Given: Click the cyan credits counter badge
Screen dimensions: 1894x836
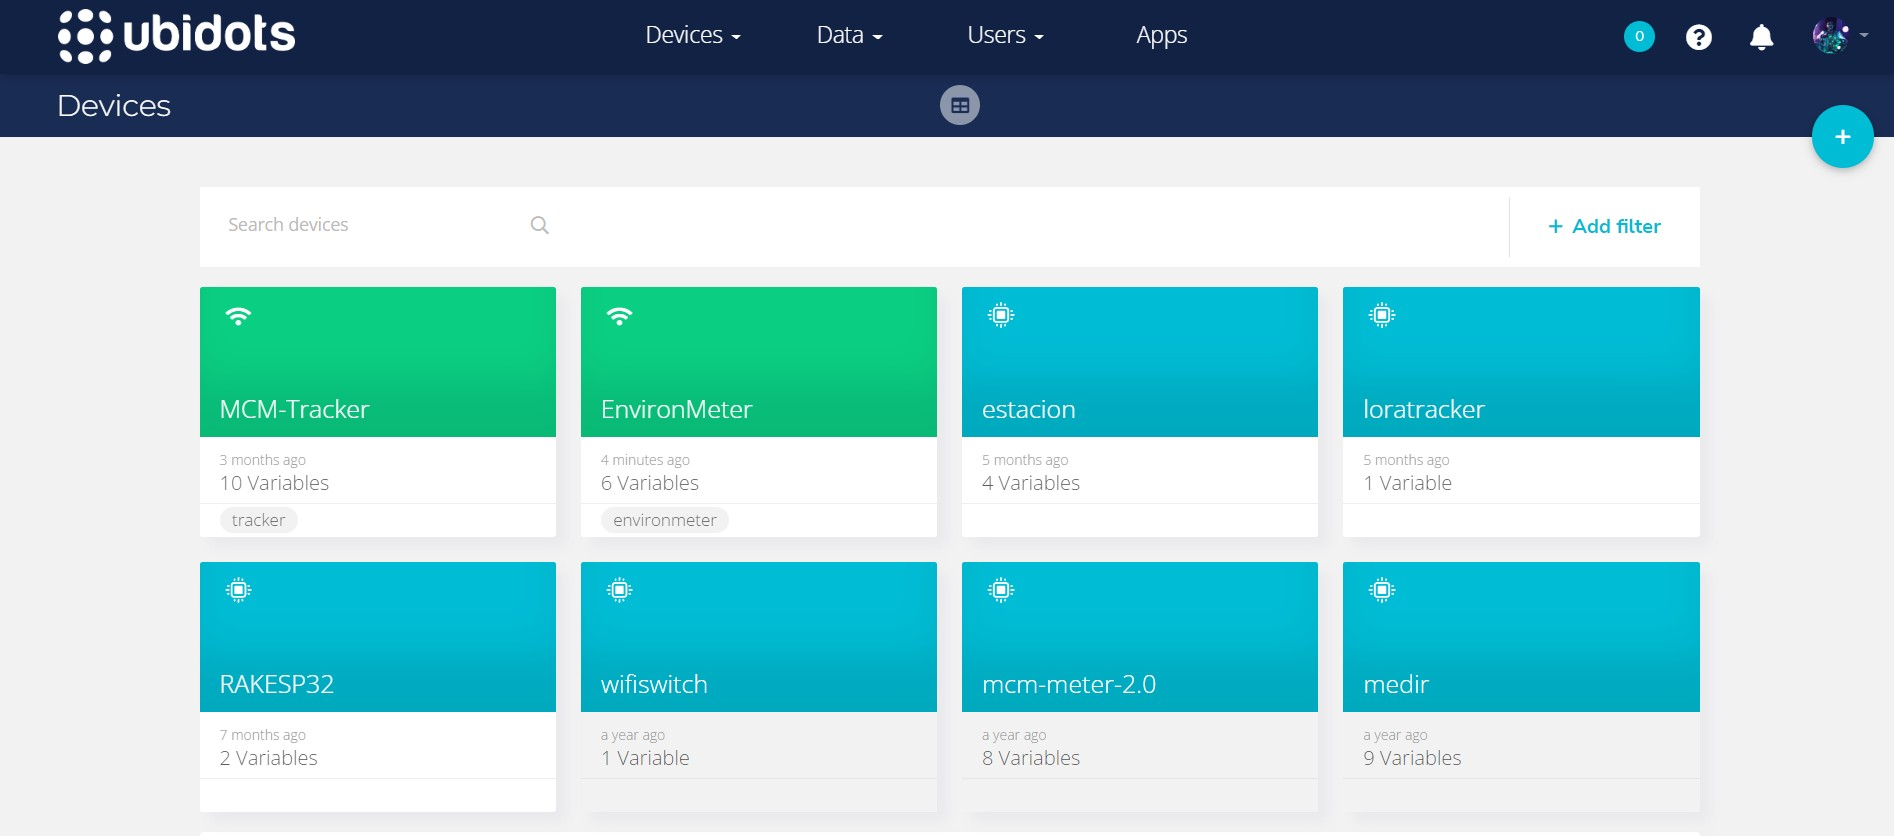Looking at the screenshot, I should pos(1639,37).
